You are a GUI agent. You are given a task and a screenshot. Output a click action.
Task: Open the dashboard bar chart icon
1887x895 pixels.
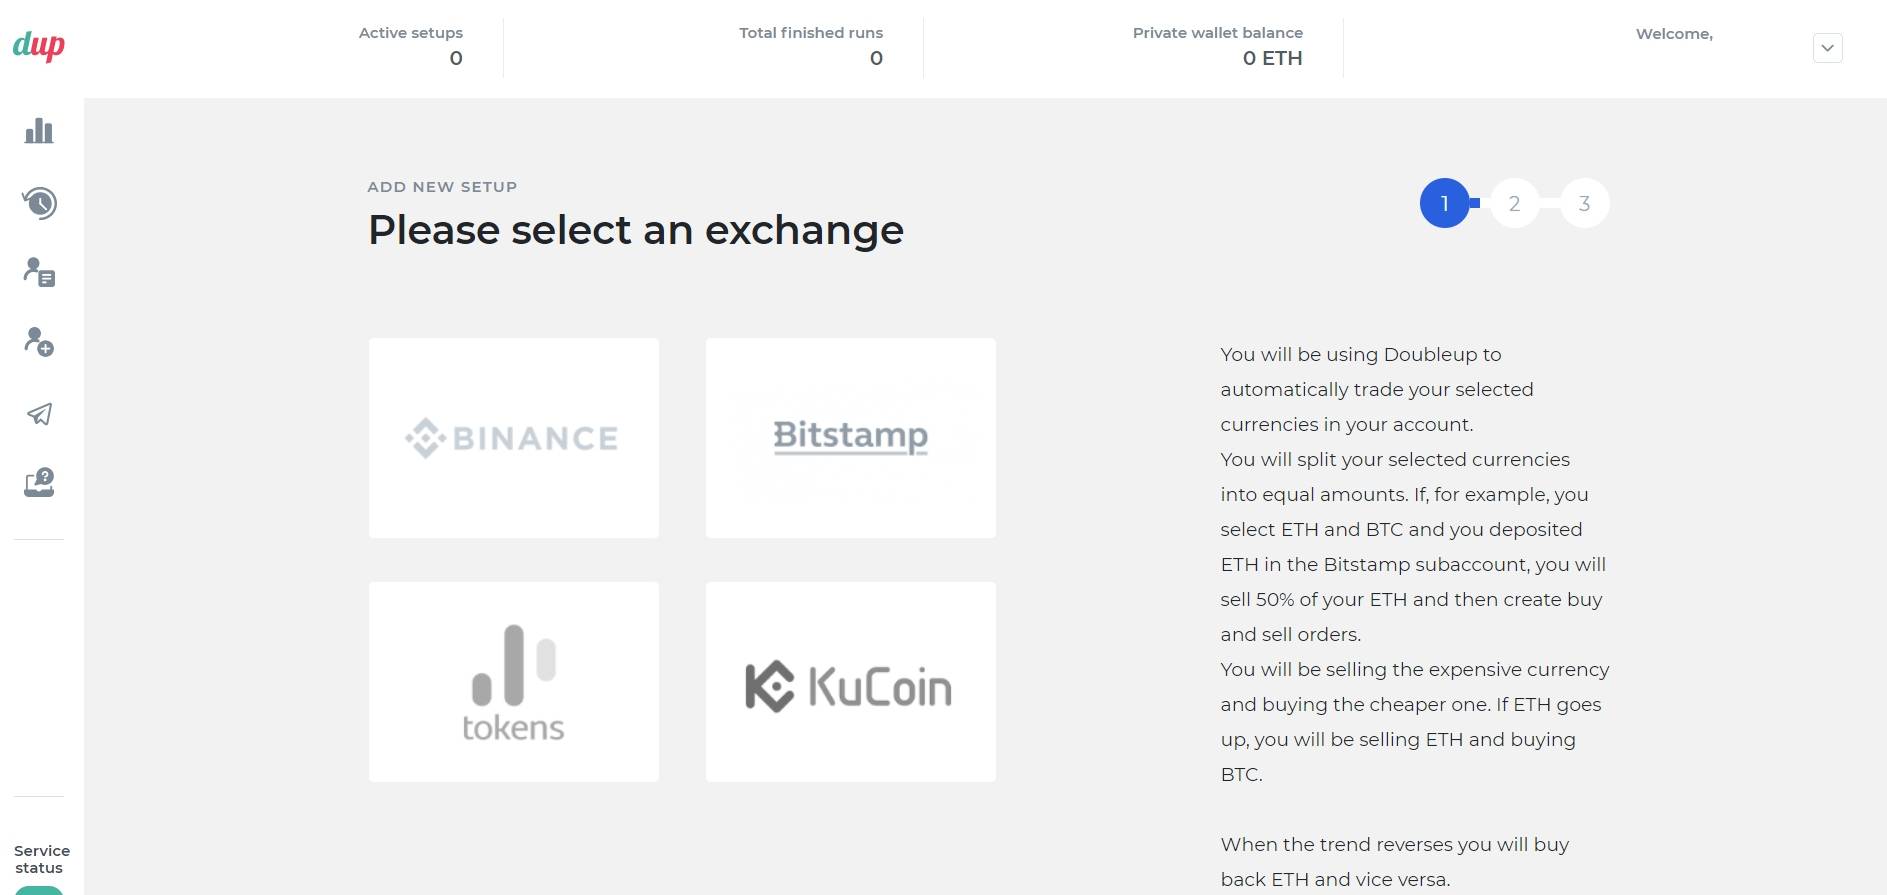point(39,131)
